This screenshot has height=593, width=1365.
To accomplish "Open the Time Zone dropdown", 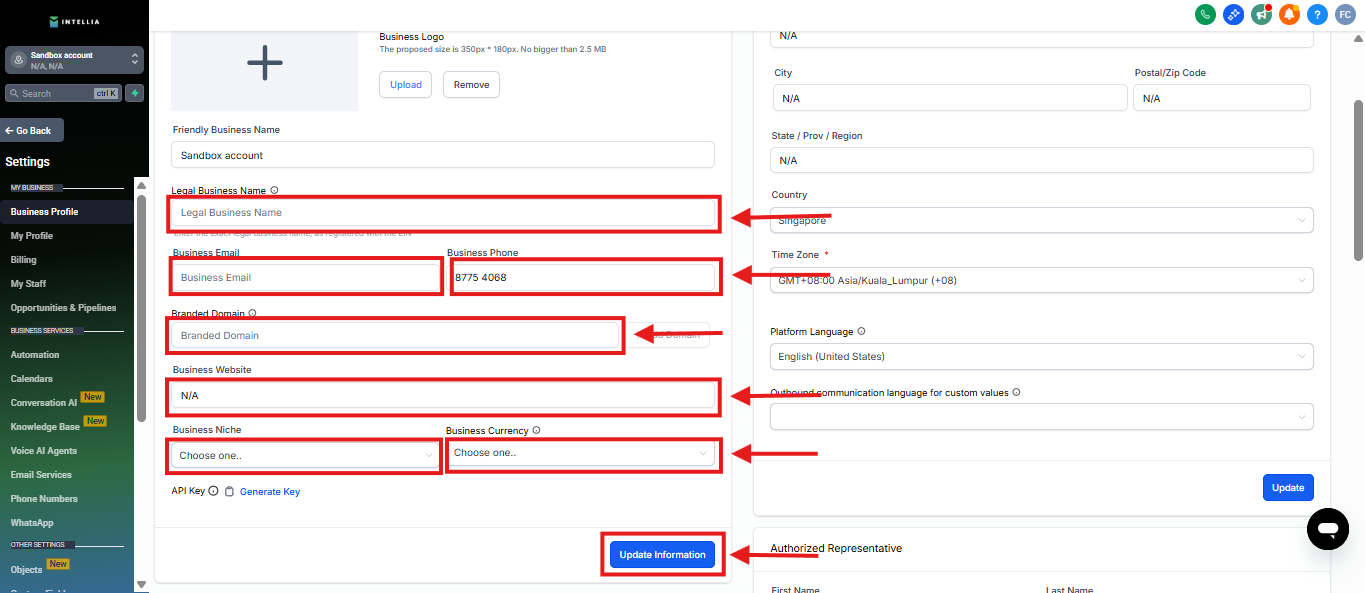I will click(1041, 281).
